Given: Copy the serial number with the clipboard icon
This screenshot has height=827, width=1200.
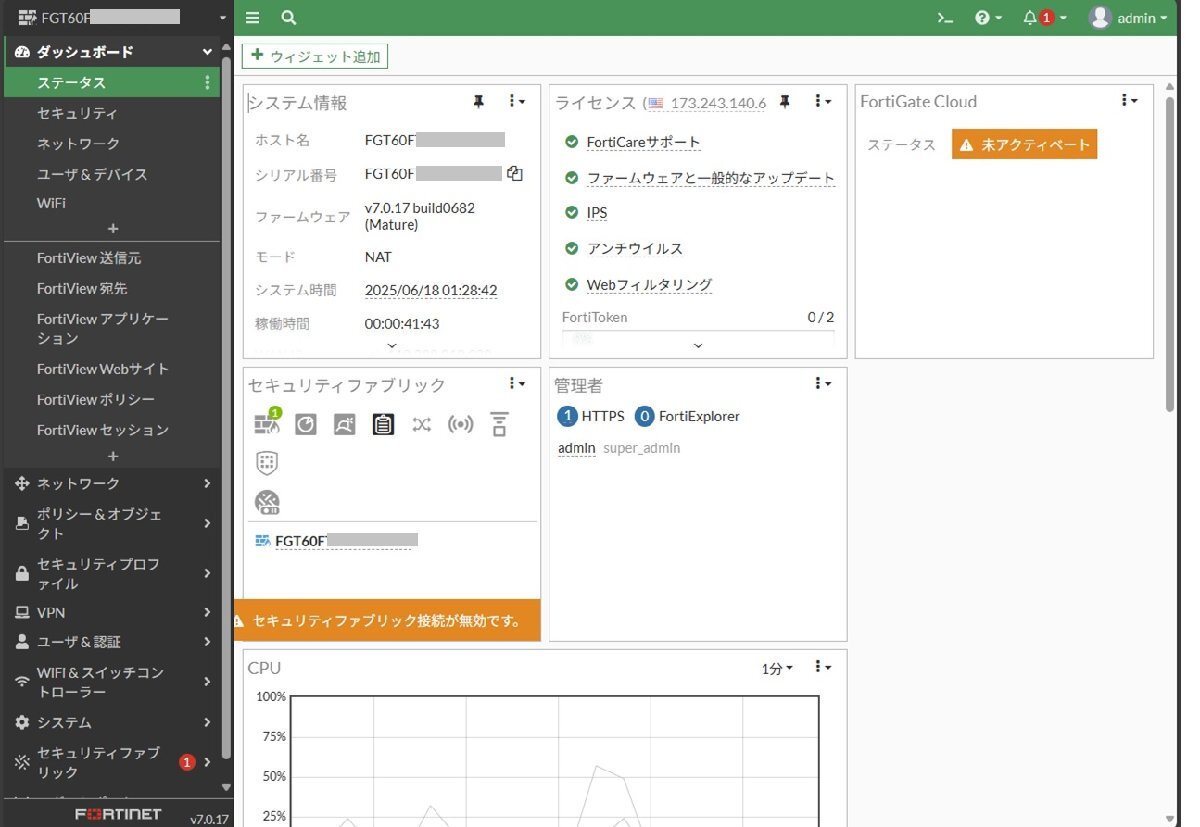Looking at the screenshot, I should (x=515, y=174).
